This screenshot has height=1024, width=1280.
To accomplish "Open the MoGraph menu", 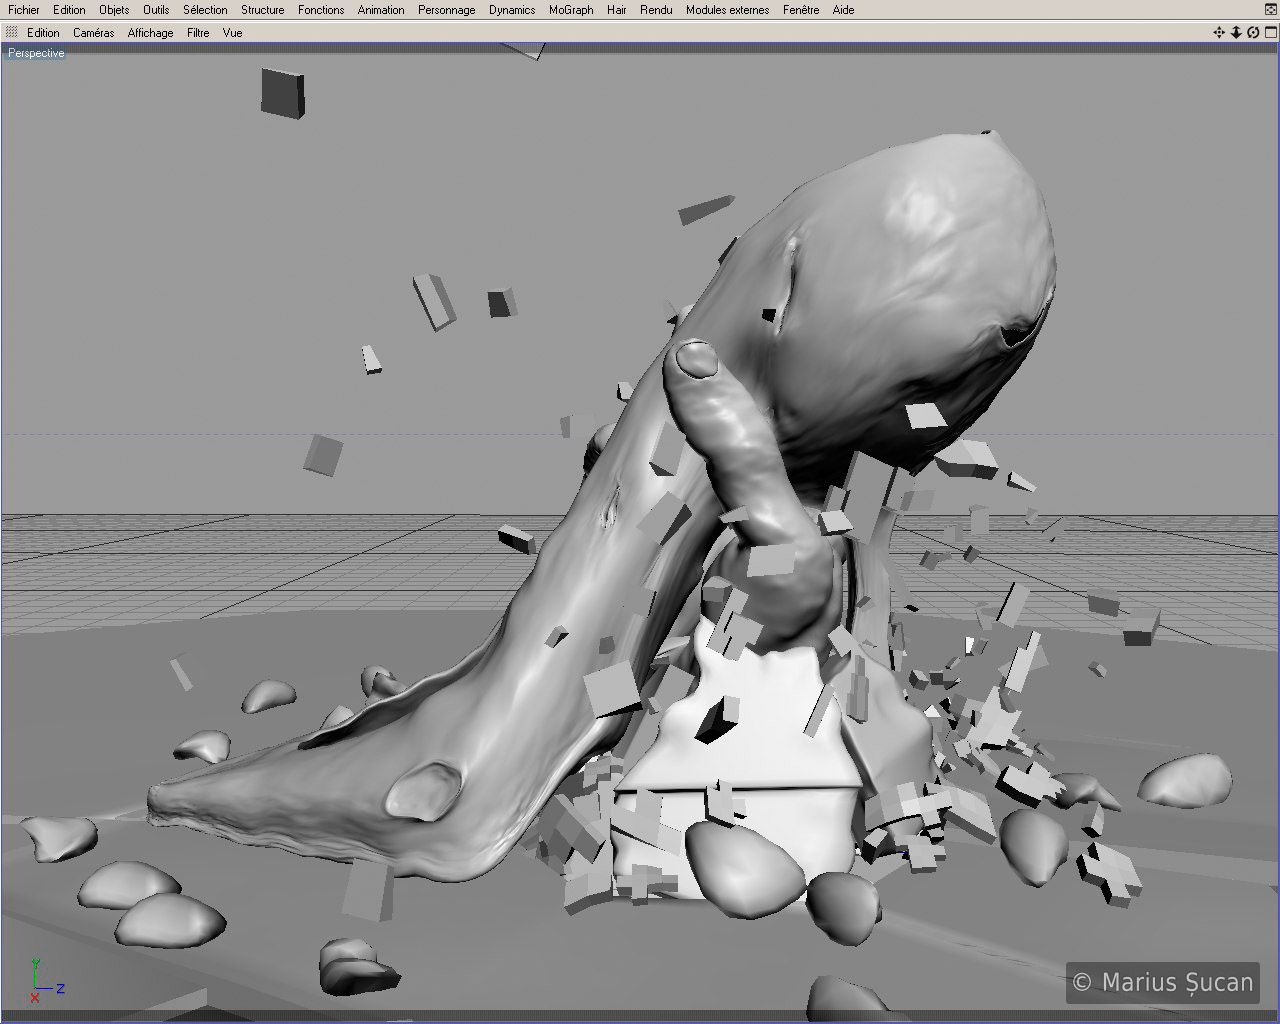I will (x=571, y=10).
